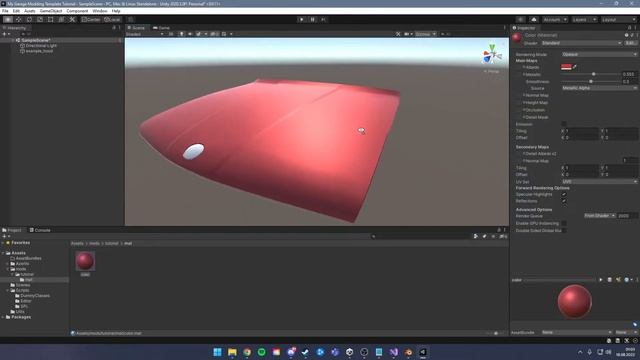
Task: Select the Rect transform tool
Action: [x=51, y=19]
